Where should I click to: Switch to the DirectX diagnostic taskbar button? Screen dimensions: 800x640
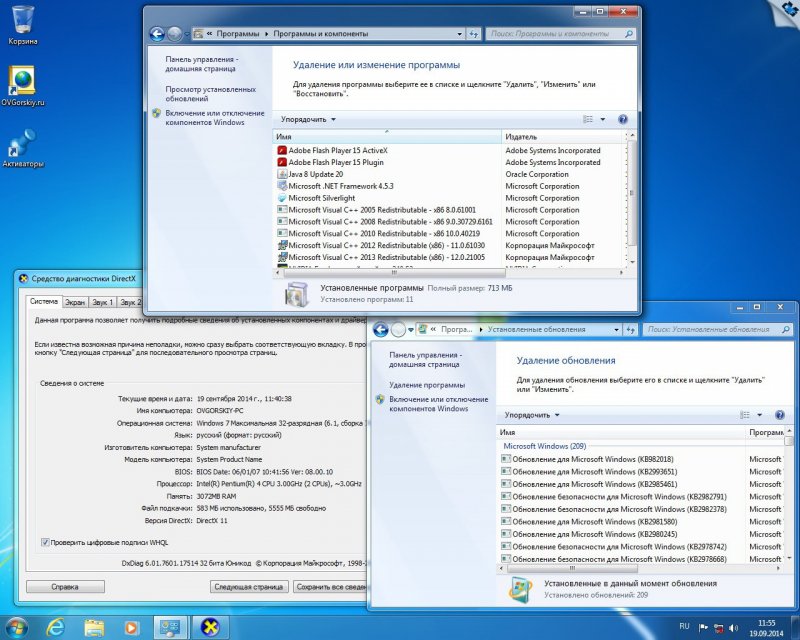click(x=210, y=628)
